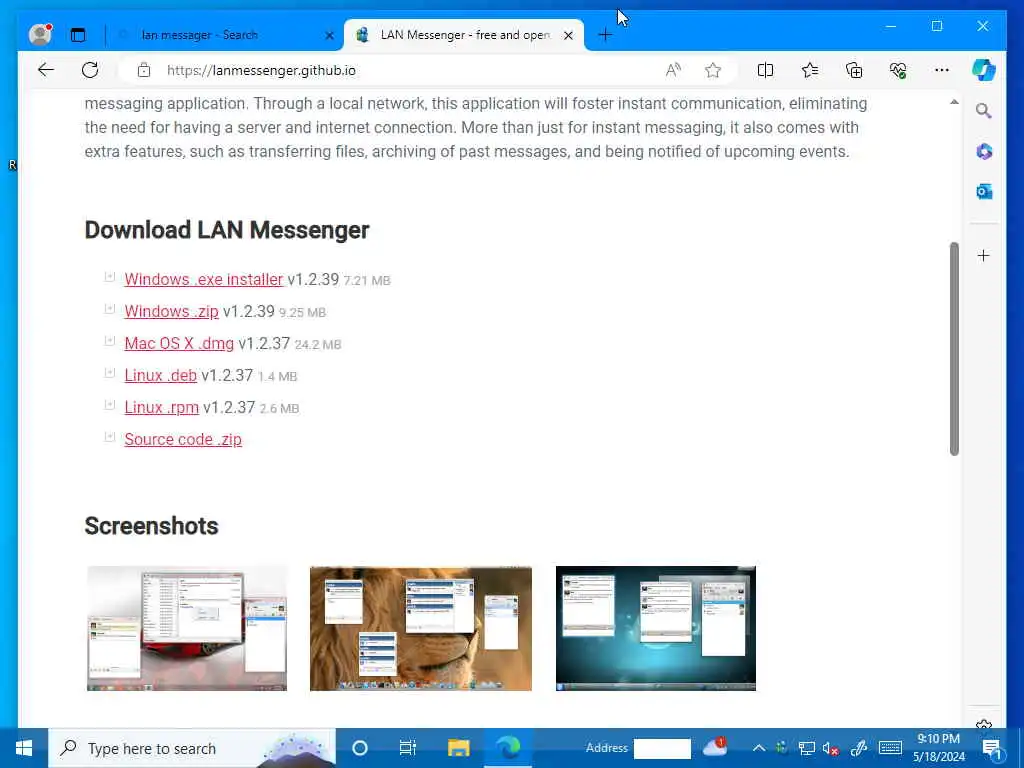The image size is (1024, 768).
Task: Open the red car desktop screenshot thumbnail
Action: pyautogui.click(x=187, y=628)
